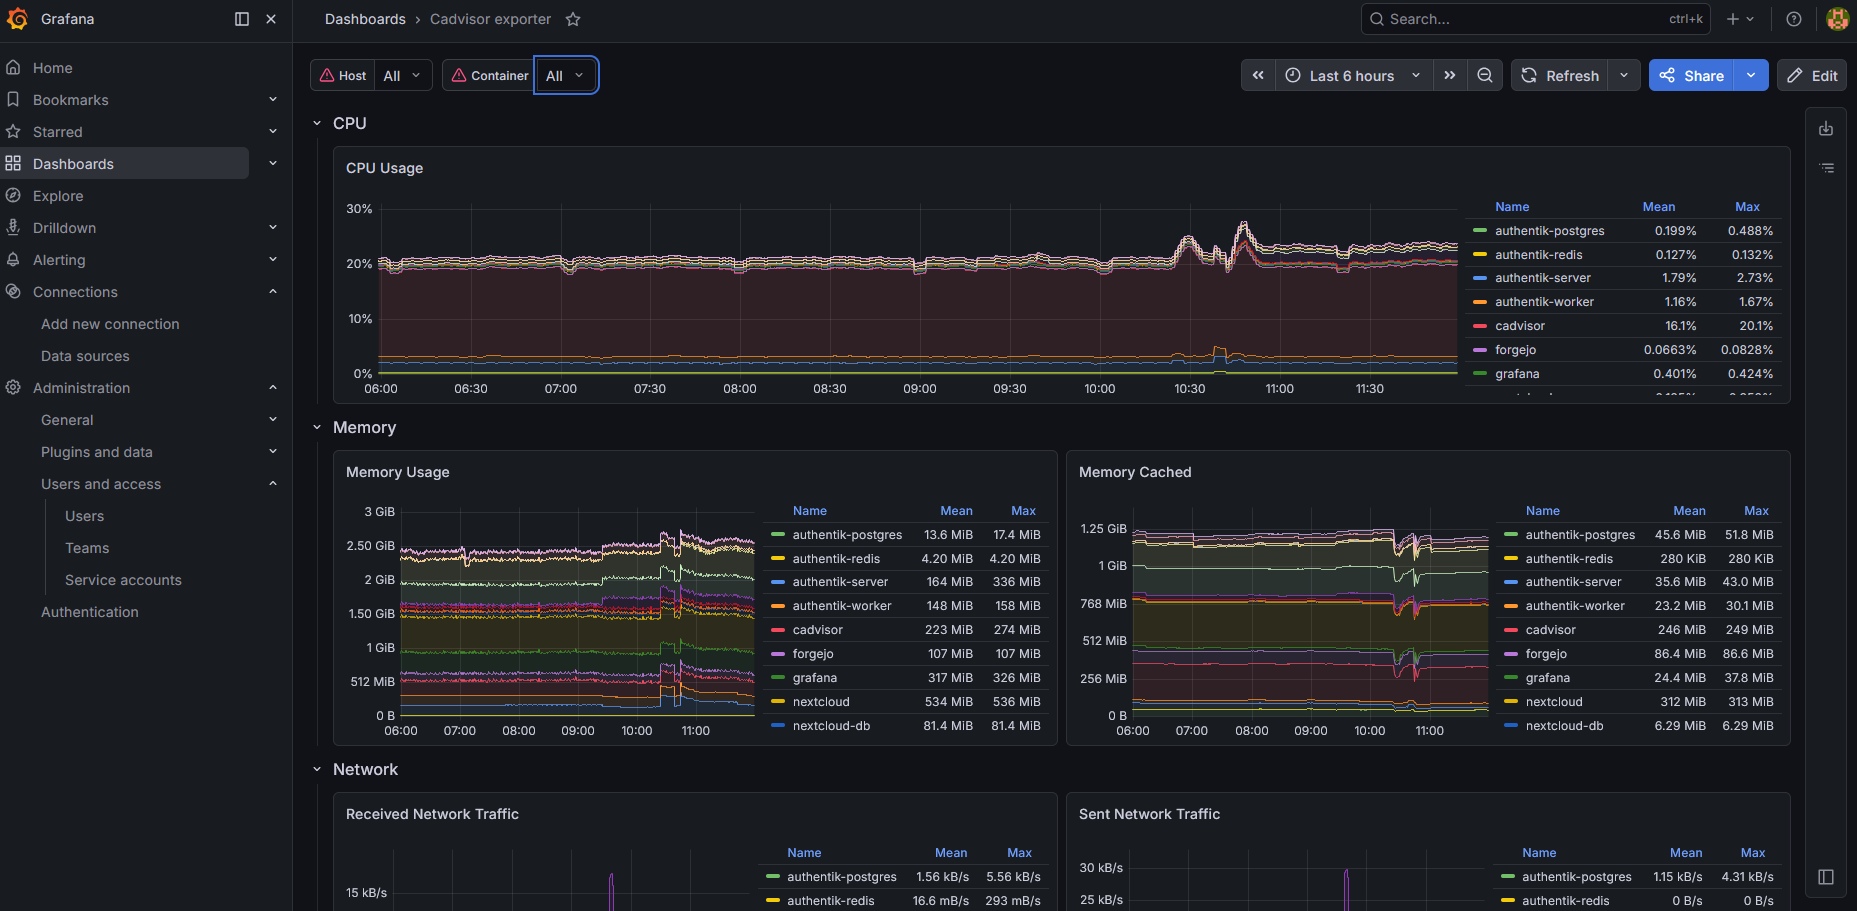The height and width of the screenshot is (911, 1857).
Task: Expand the Plugins and data section
Action: [x=273, y=452]
